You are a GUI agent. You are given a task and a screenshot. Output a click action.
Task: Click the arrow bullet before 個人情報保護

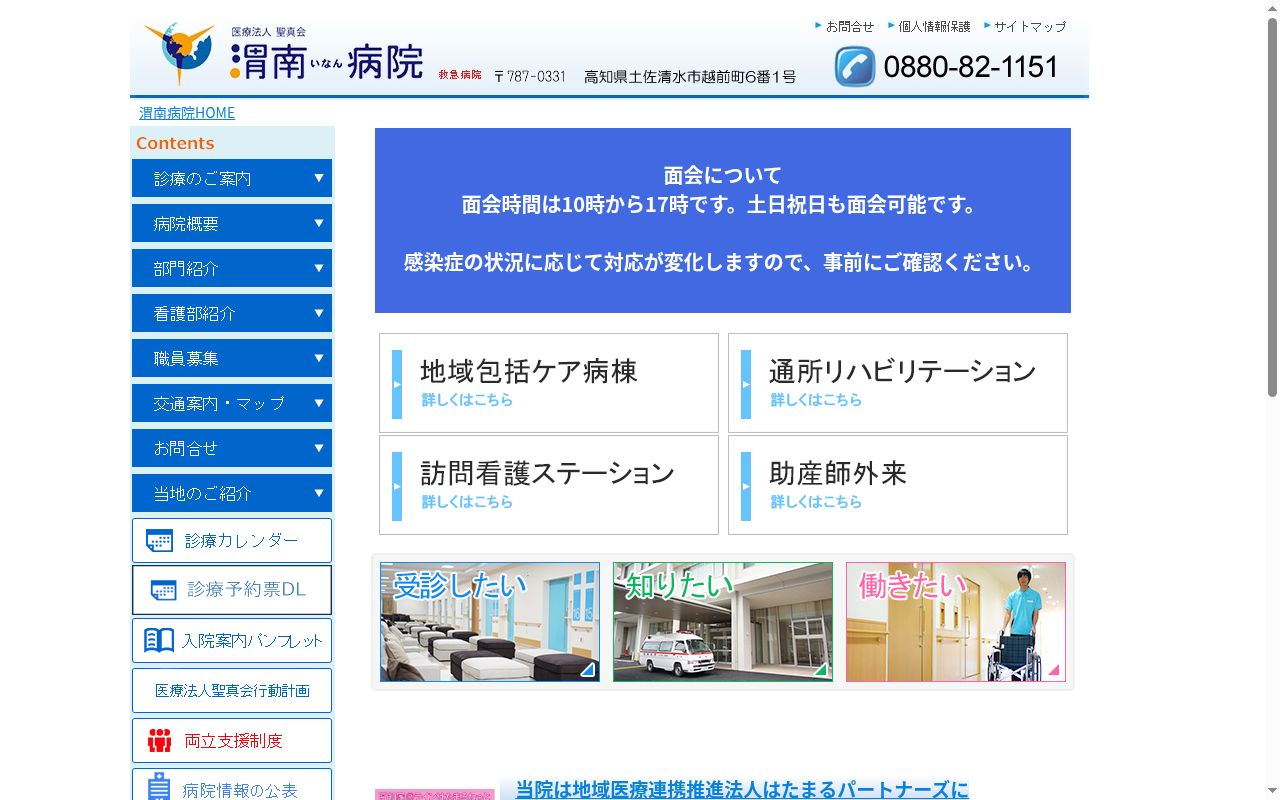(x=891, y=25)
